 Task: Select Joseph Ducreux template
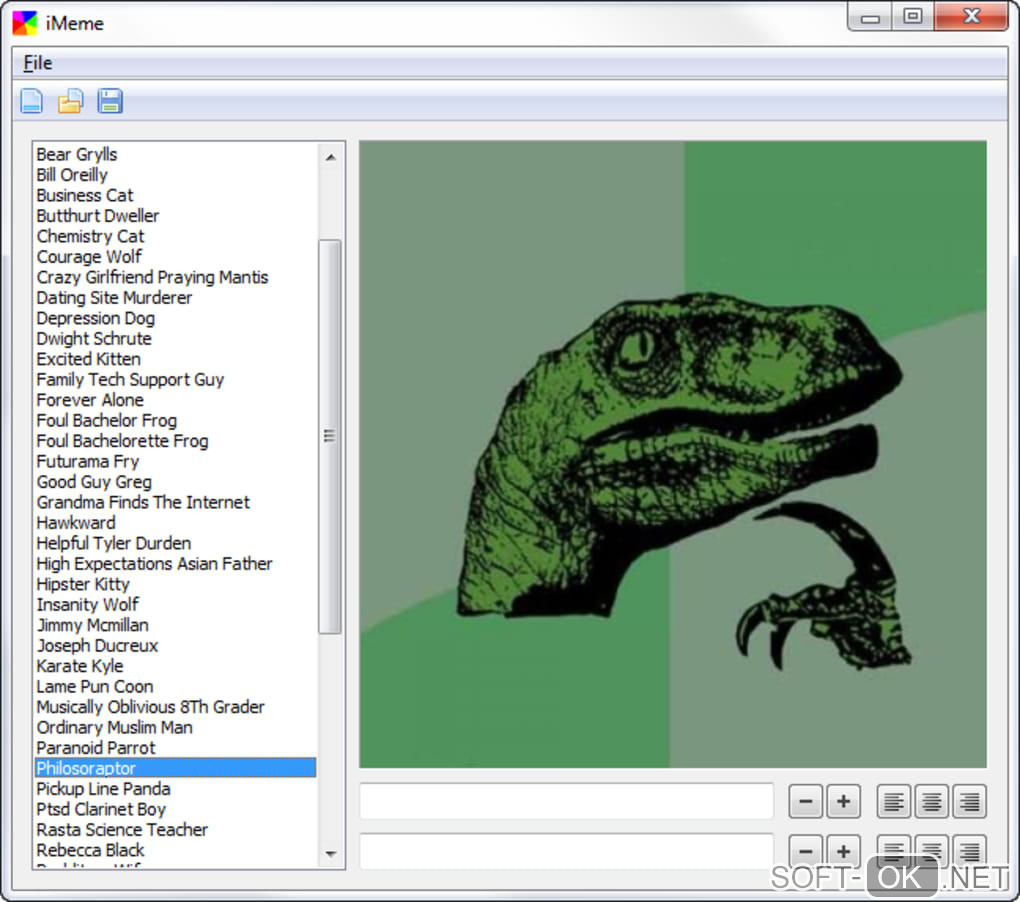coord(175,646)
